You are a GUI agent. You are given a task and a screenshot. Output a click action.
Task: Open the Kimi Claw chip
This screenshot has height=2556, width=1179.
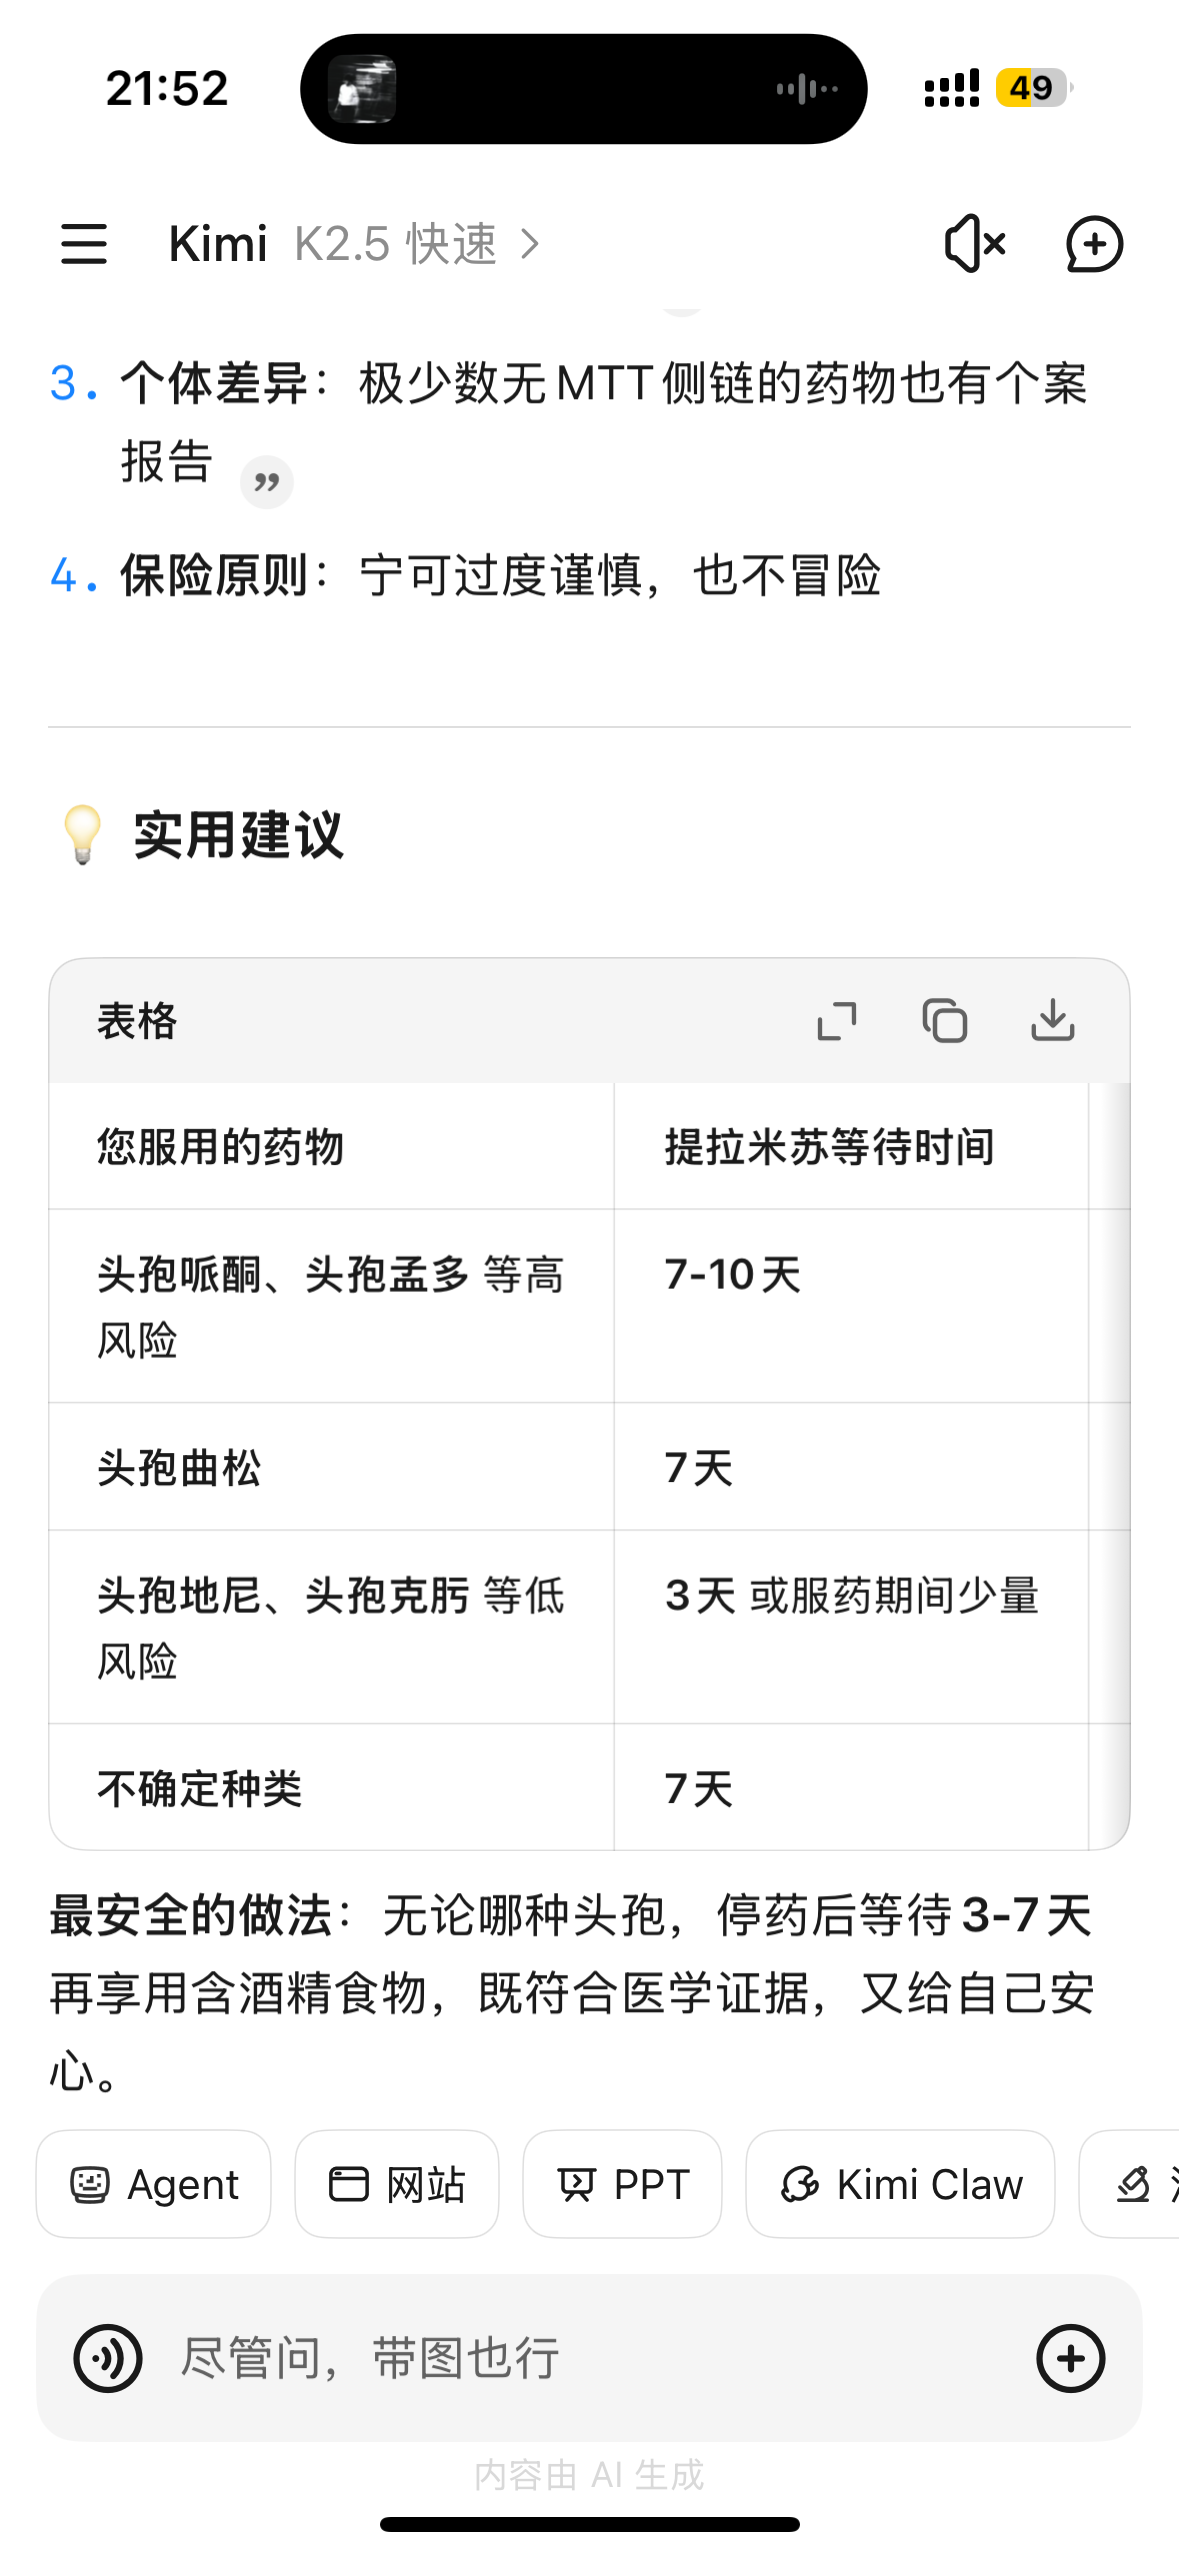900,2184
